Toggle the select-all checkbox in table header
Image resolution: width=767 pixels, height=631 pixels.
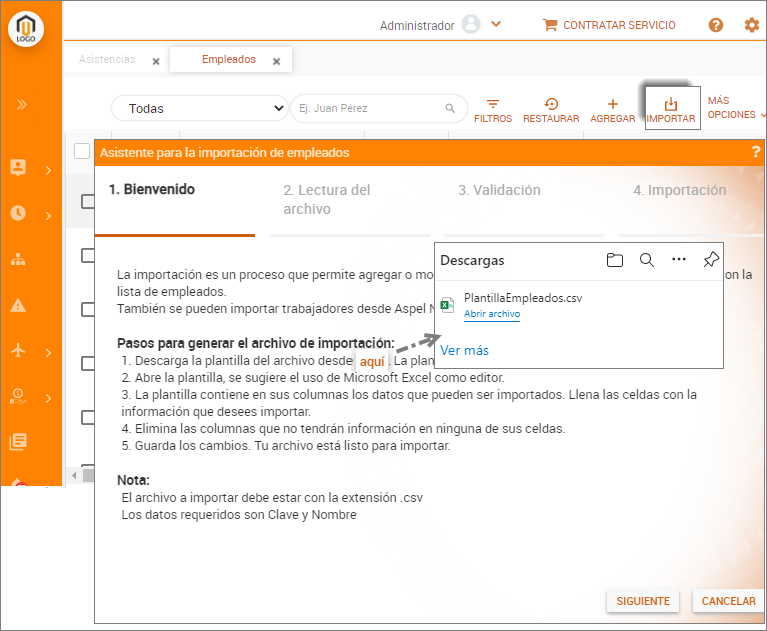82,152
